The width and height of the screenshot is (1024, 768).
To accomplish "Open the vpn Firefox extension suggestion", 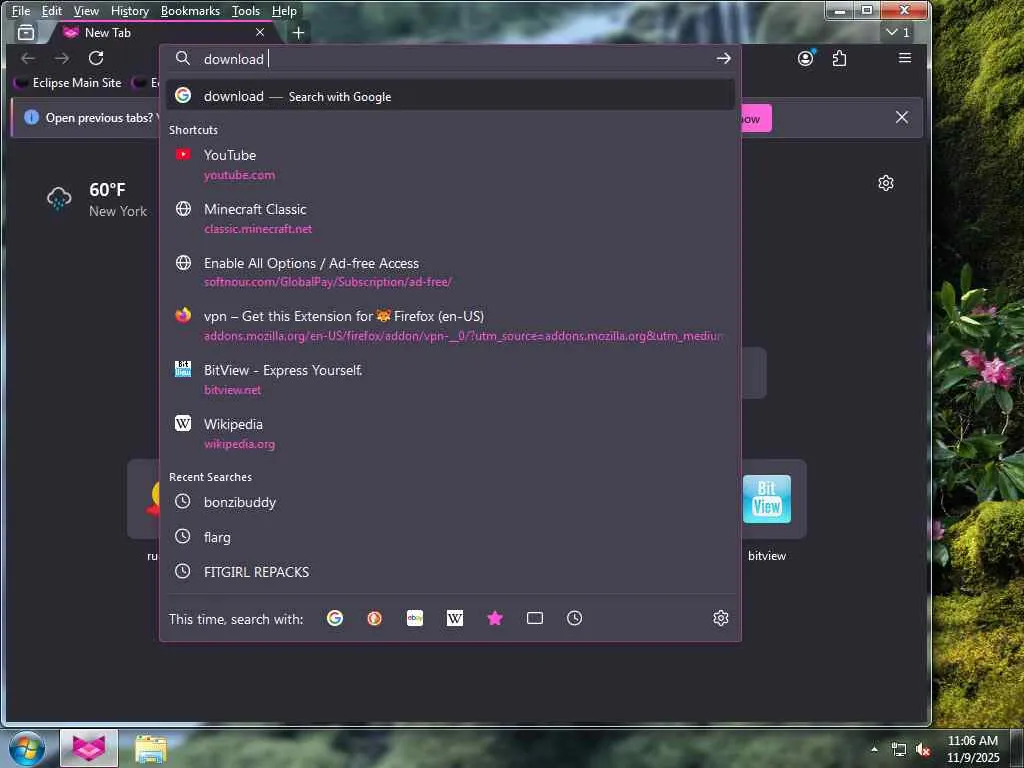I will (450, 326).
